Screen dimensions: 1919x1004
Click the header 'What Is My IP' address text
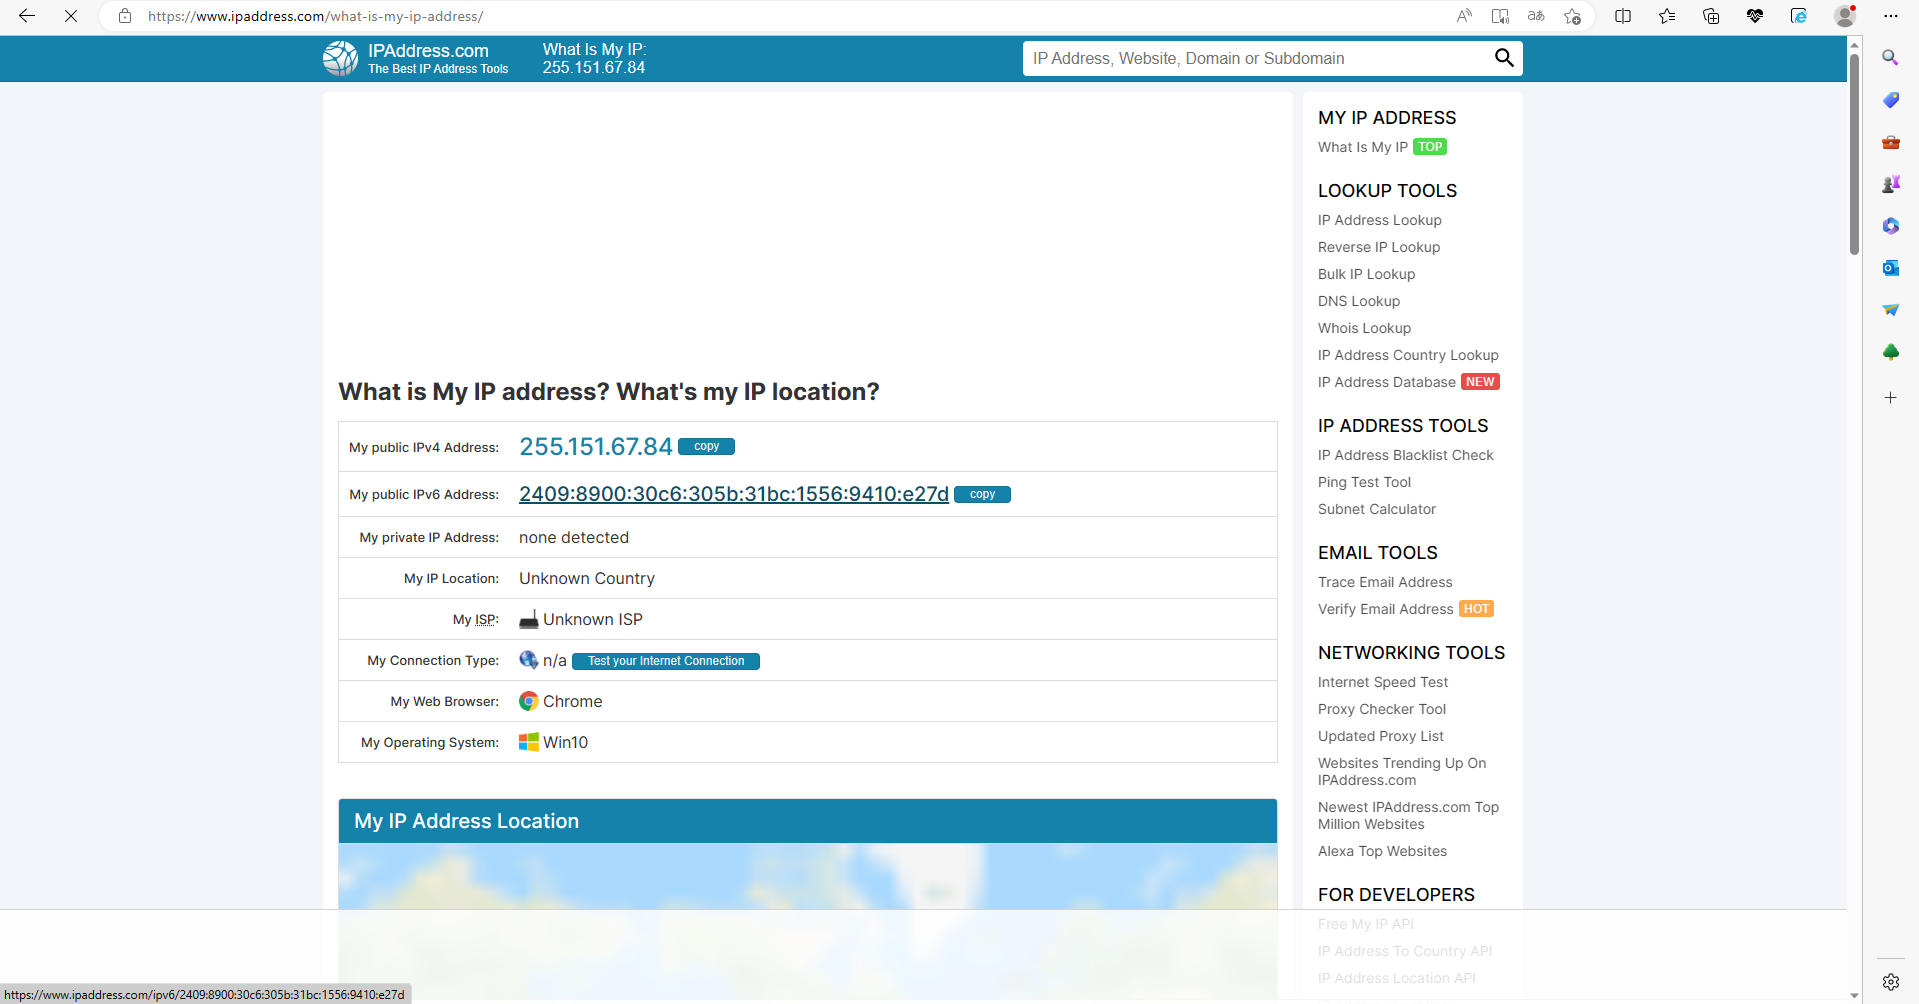click(594, 59)
